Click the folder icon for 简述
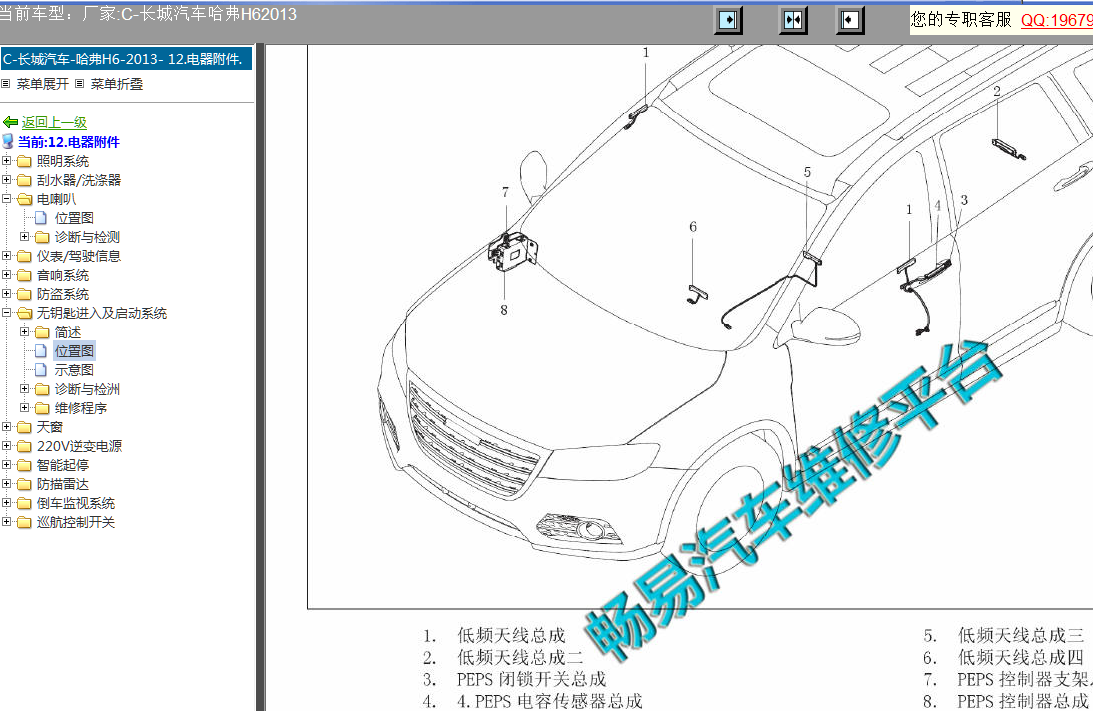This screenshot has height=711, width=1093. (x=43, y=332)
